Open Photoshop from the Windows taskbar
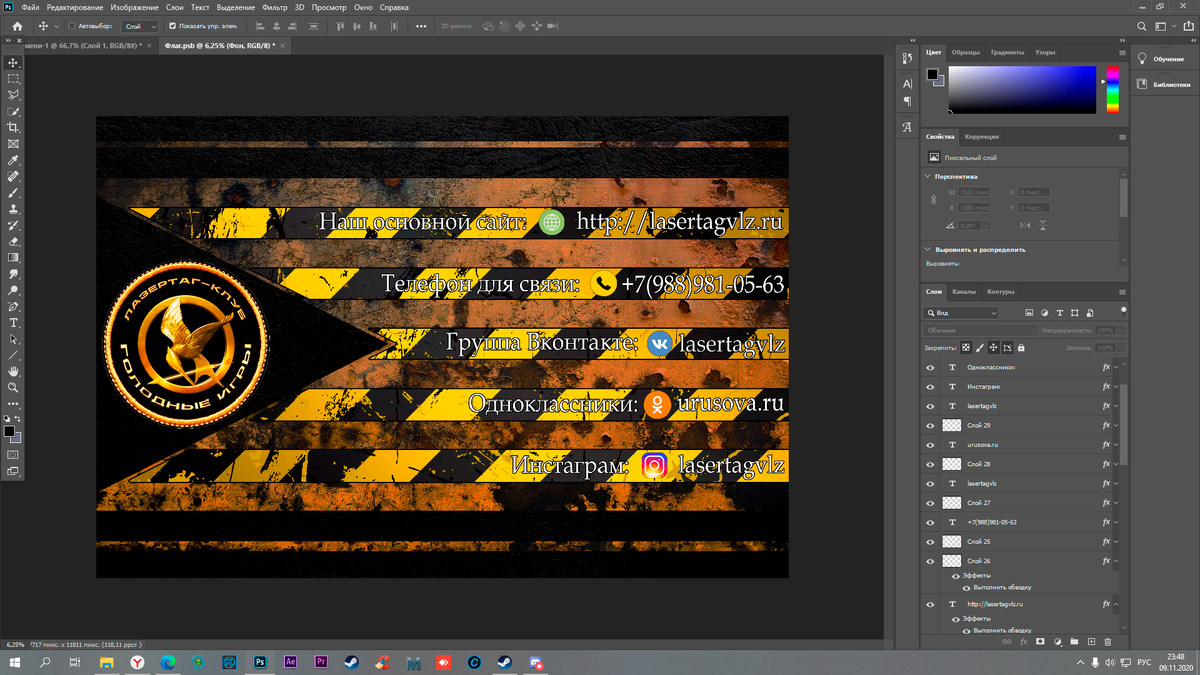The width and height of the screenshot is (1200, 675). (x=260, y=662)
